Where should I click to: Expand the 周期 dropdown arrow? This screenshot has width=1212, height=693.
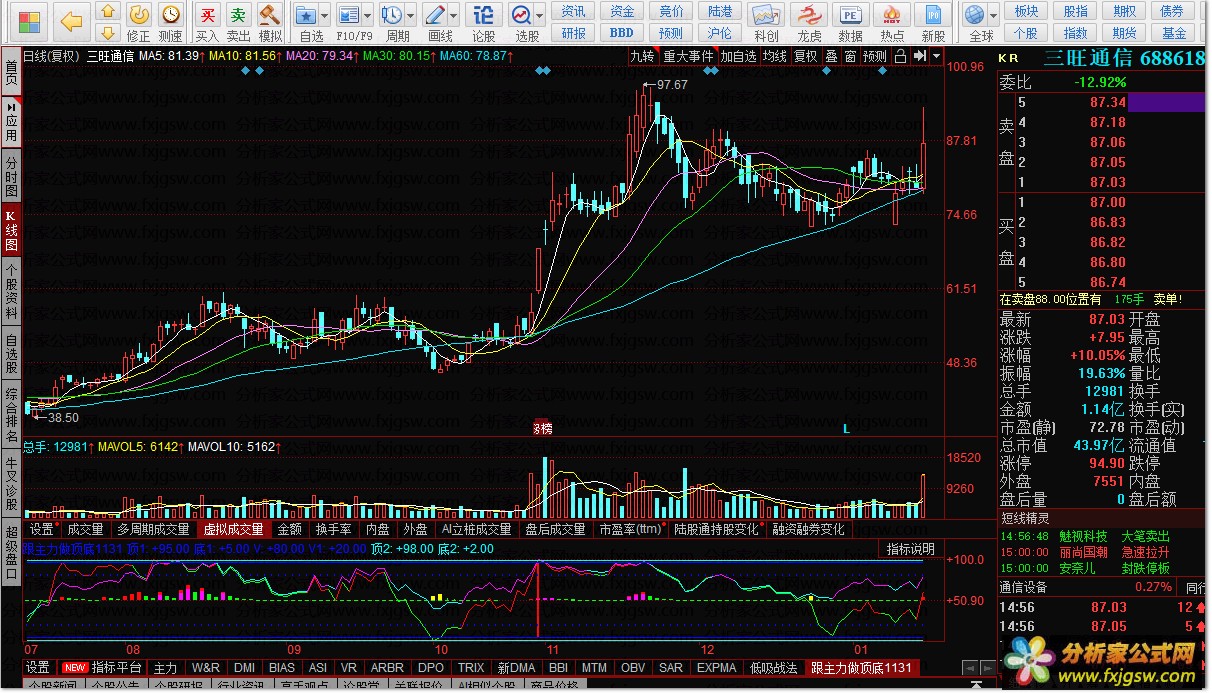coord(411,16)
